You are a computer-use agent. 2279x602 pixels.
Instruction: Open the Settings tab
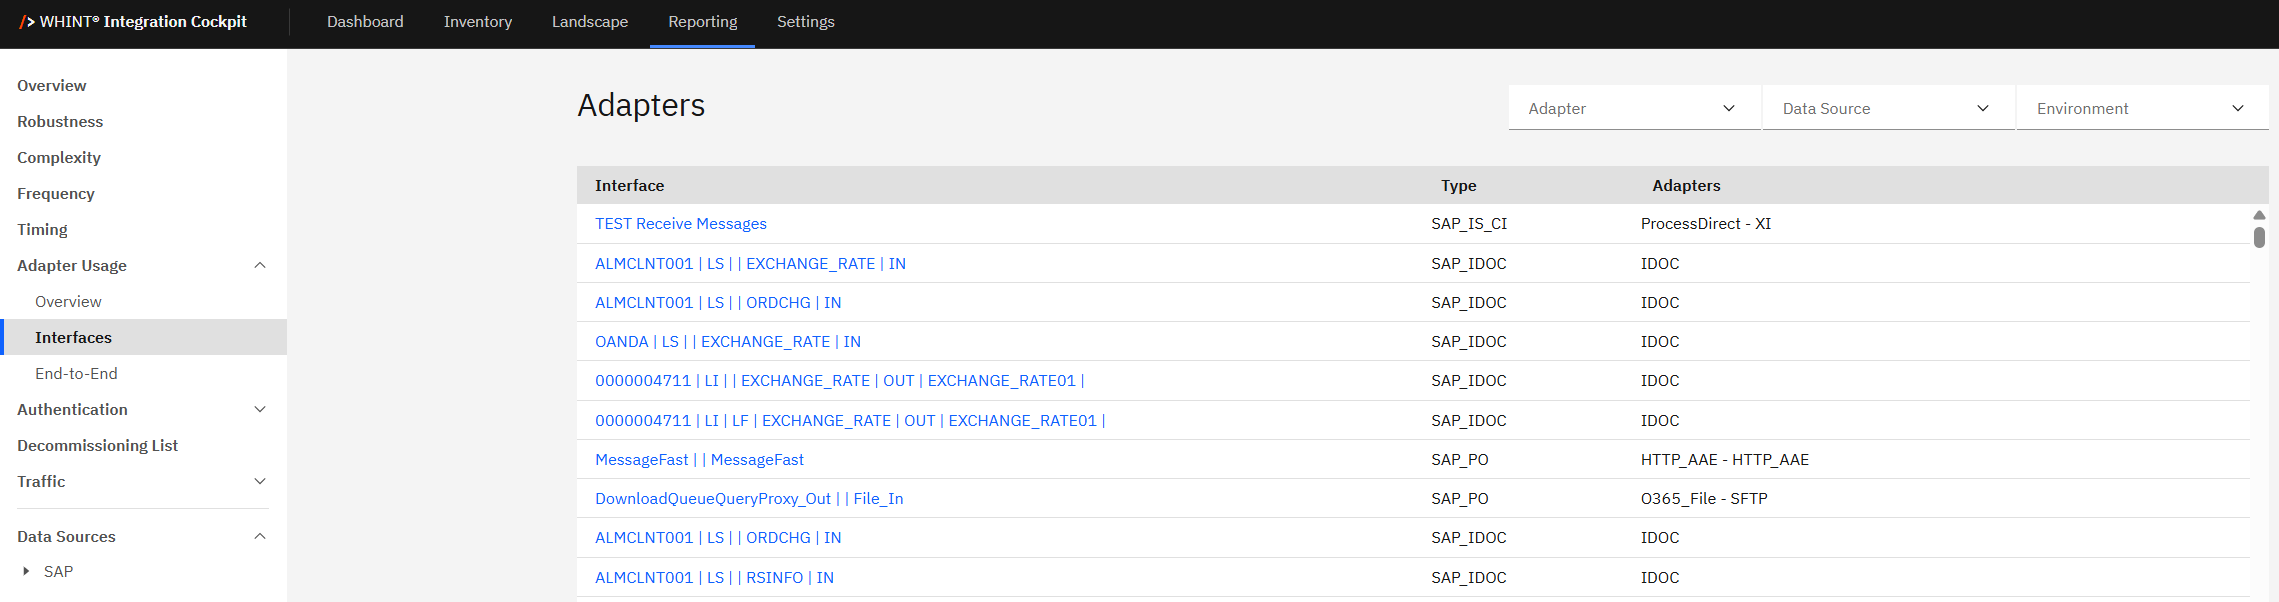pyautogui.click(x=805, y=22)
